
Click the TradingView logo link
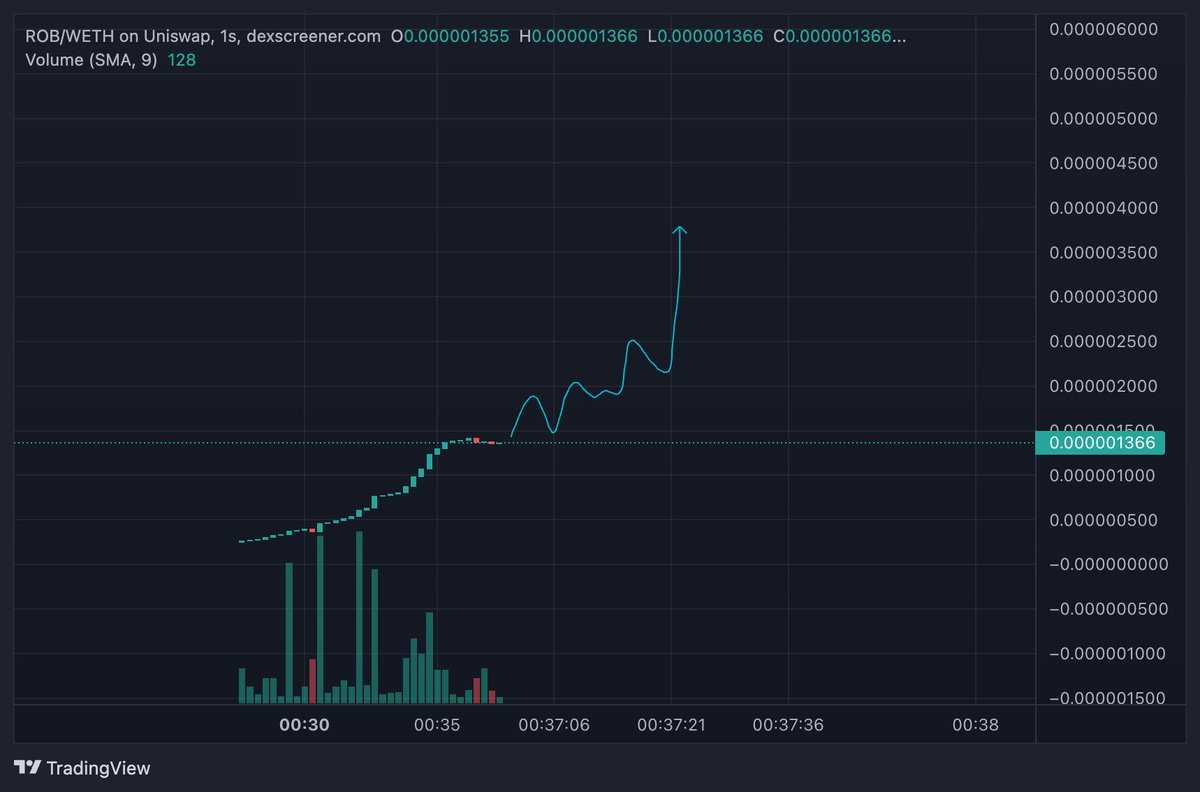click(x=82, y=768)
